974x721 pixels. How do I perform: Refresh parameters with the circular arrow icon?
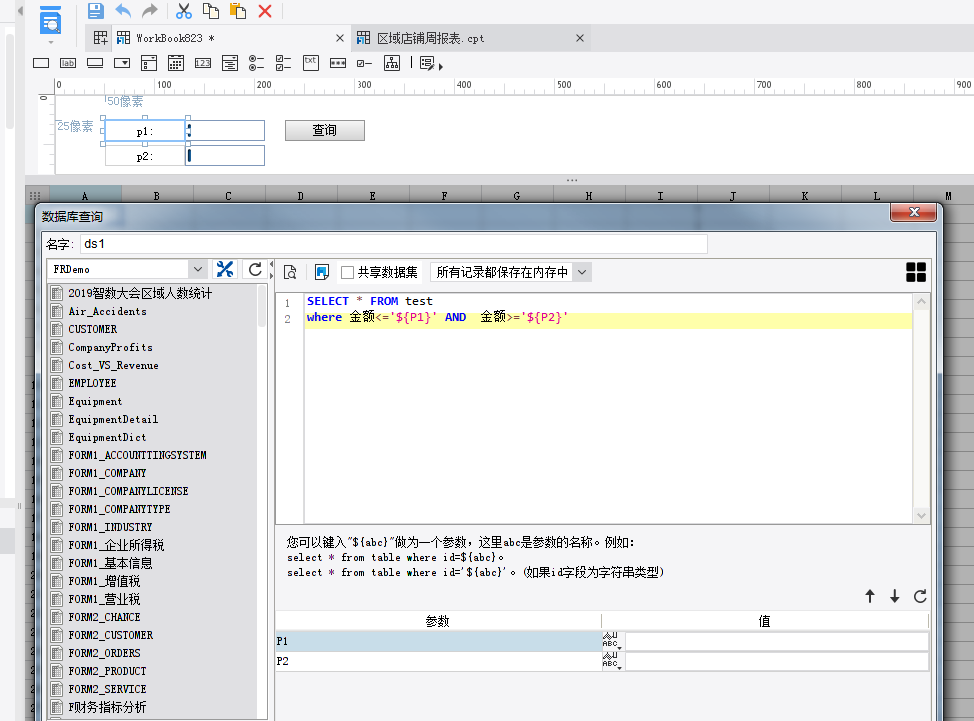pyautogui.click(x=920, y=596)
